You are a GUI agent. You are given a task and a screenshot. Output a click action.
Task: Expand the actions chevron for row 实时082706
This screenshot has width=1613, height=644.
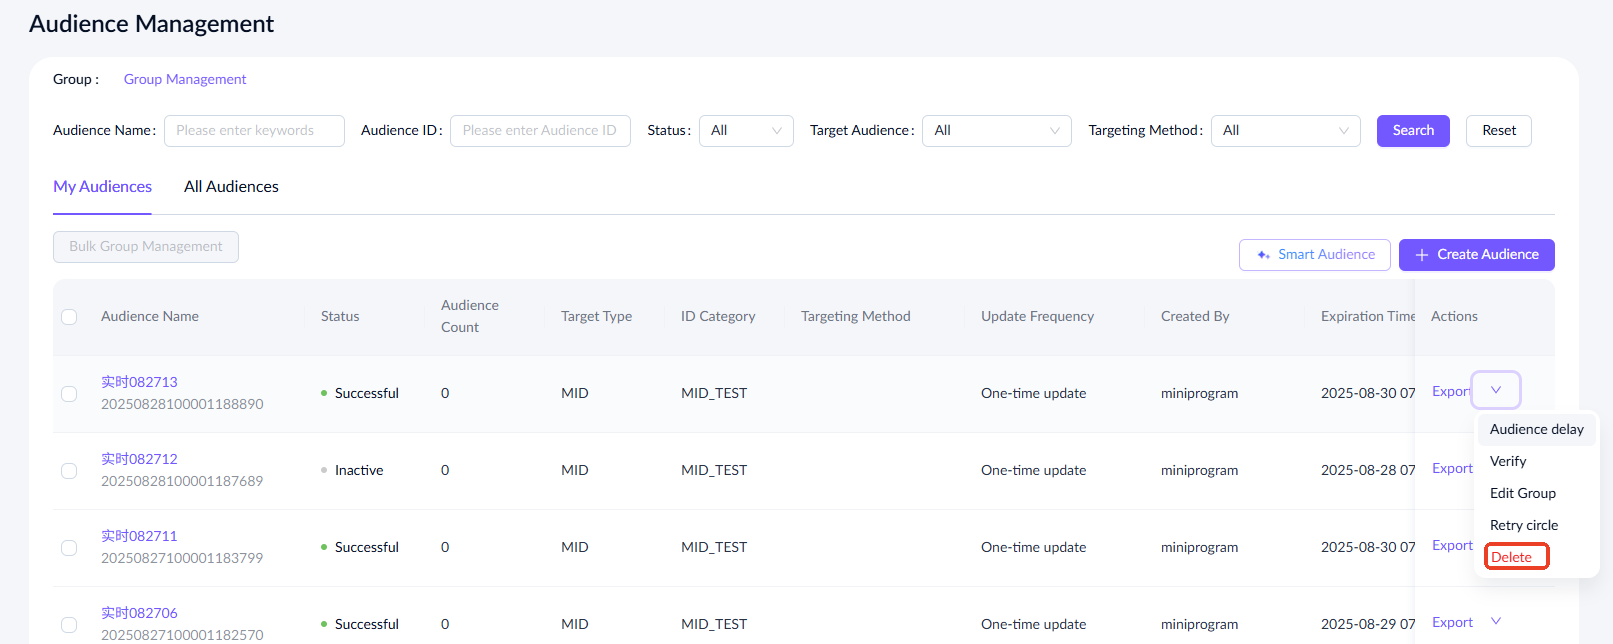click(1495, 621)
